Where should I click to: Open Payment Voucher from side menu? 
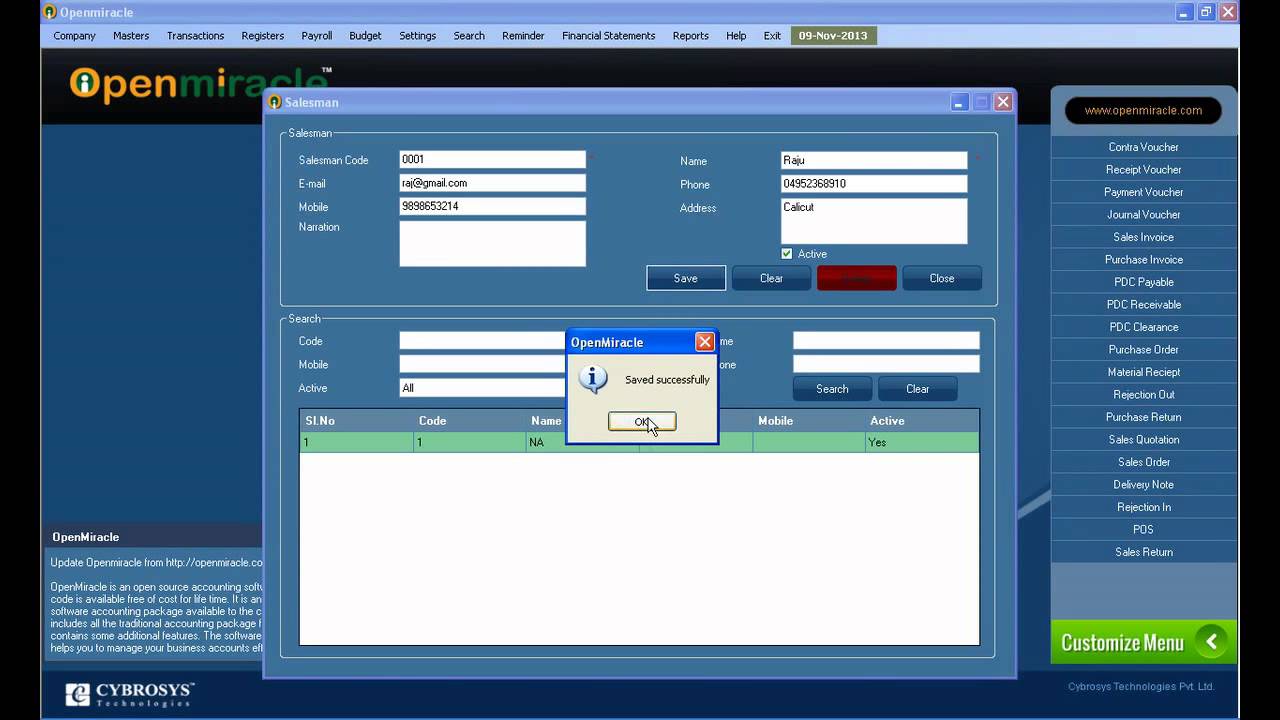[x=1143, y=192]
